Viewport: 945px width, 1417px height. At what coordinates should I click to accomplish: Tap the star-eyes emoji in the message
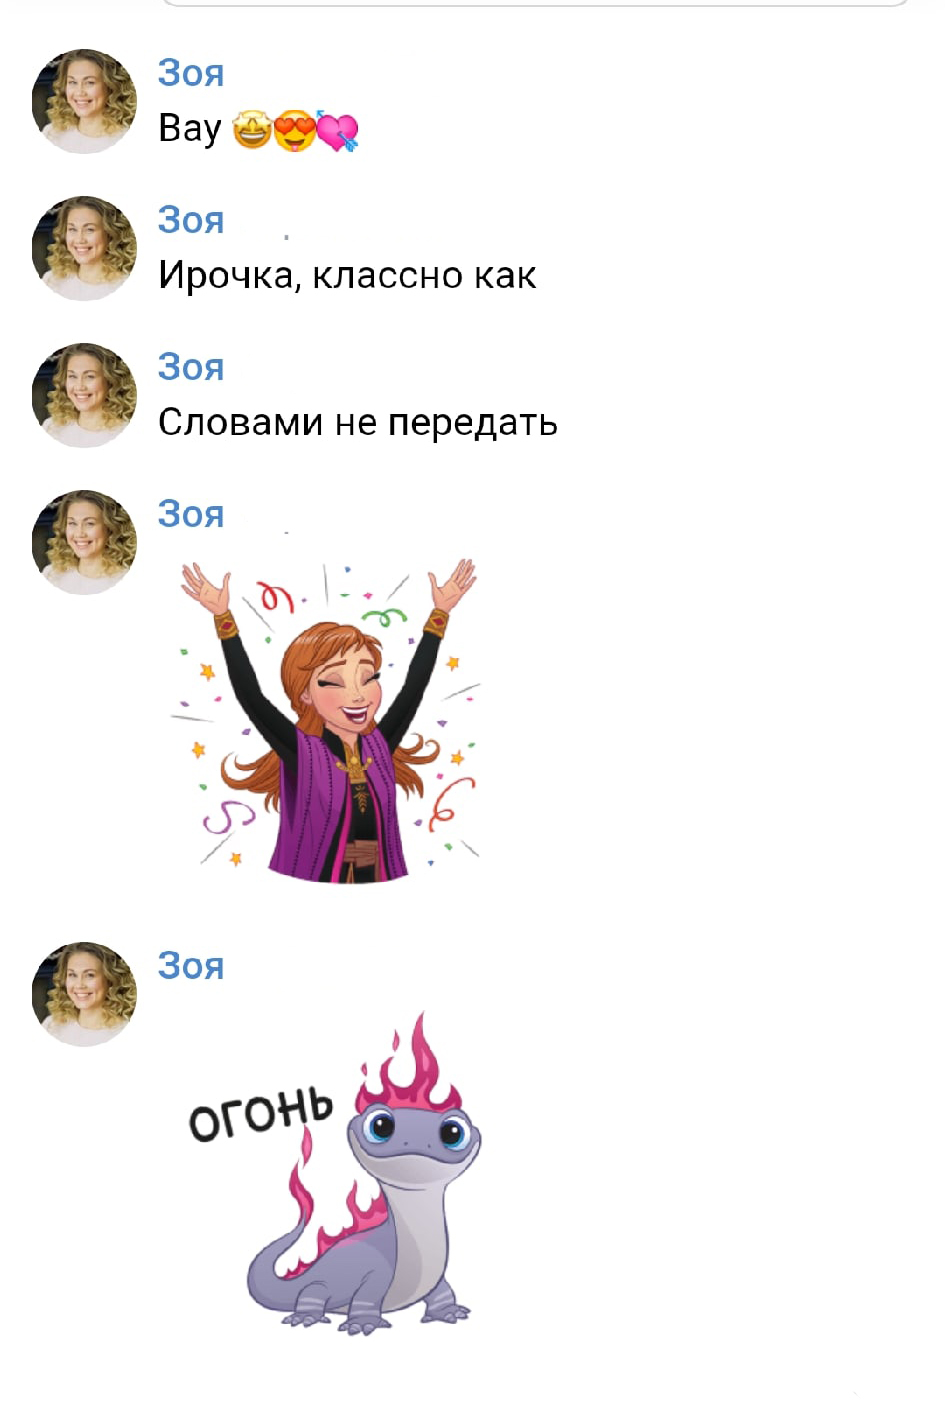[251, 131]
